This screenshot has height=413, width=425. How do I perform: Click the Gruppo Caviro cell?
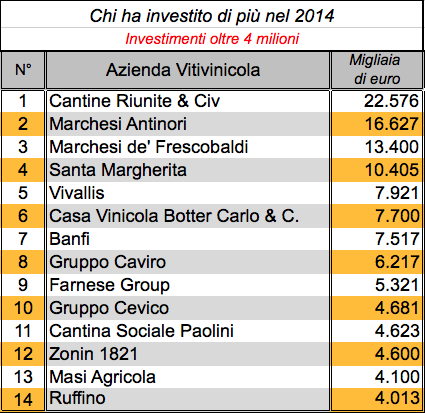point(188,262)
